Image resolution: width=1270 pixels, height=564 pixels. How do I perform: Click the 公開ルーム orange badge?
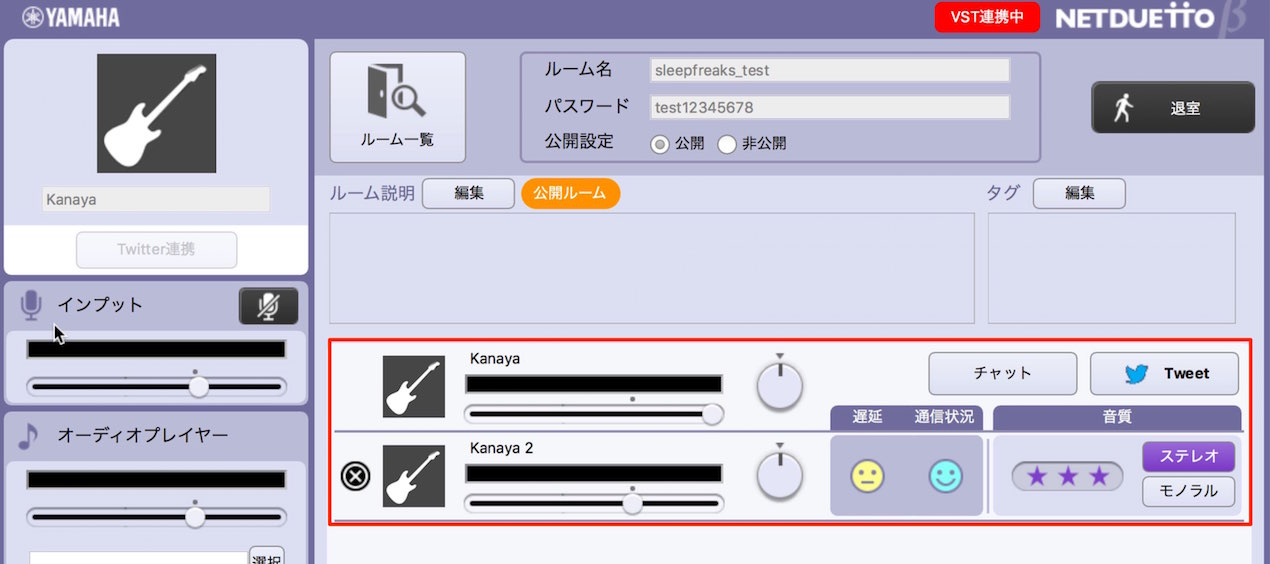coord(570,193)
